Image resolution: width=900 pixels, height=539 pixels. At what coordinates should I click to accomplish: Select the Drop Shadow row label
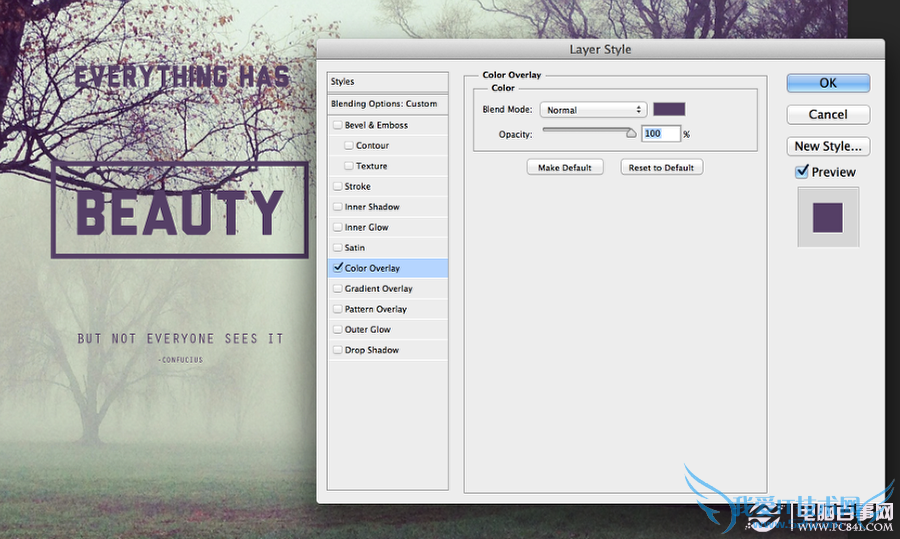point(371,350)
